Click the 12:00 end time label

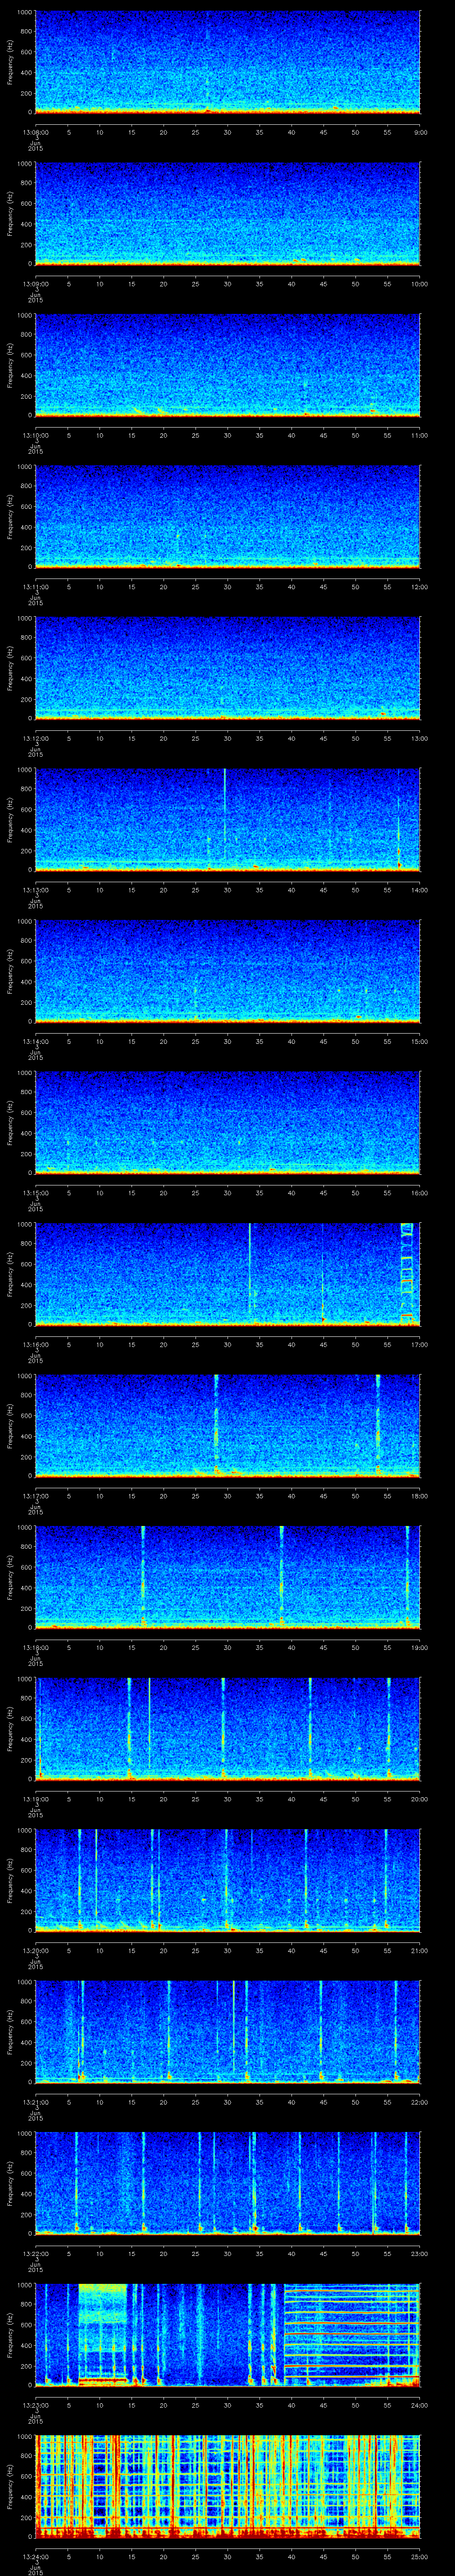420,586
